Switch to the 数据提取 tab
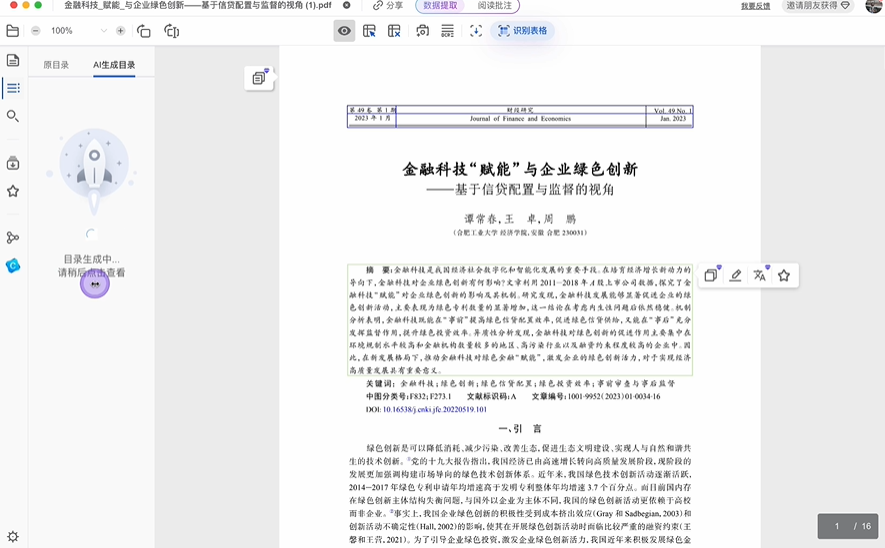Image resolution: width=885 pixels, height=548 pixels. coord(440,6)
